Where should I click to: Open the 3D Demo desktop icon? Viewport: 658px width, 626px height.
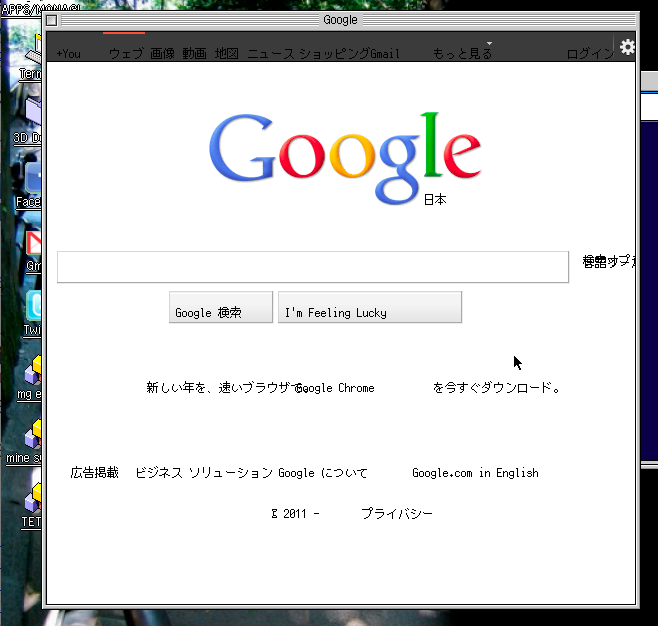(x=29, y=121)
